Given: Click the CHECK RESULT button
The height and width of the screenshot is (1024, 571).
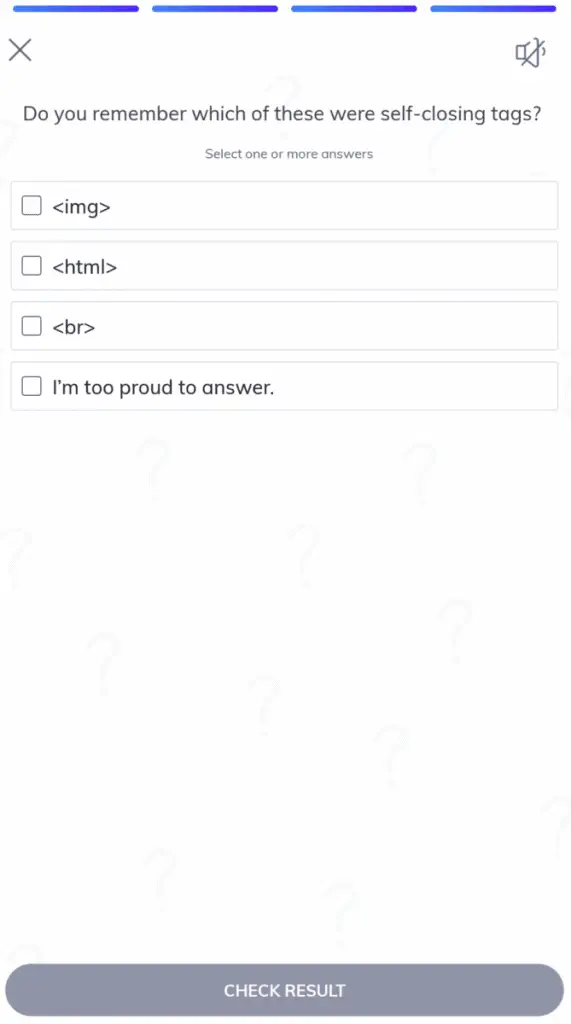Looking at the screenshot, I should click(284, 990).
